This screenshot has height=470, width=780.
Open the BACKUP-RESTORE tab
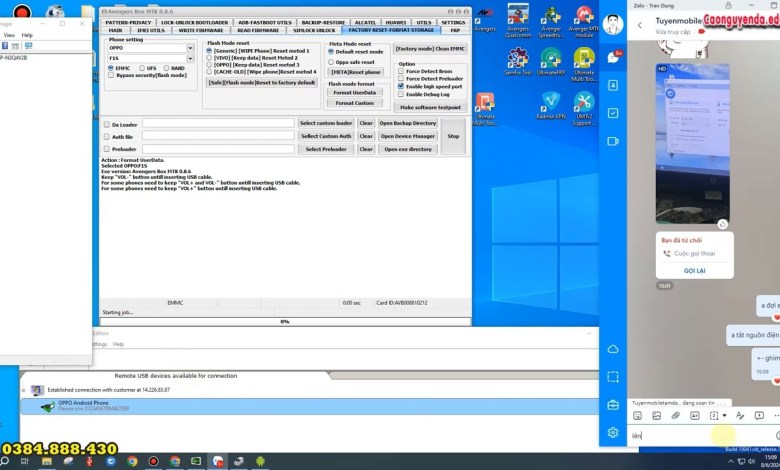tap(323, 22)
